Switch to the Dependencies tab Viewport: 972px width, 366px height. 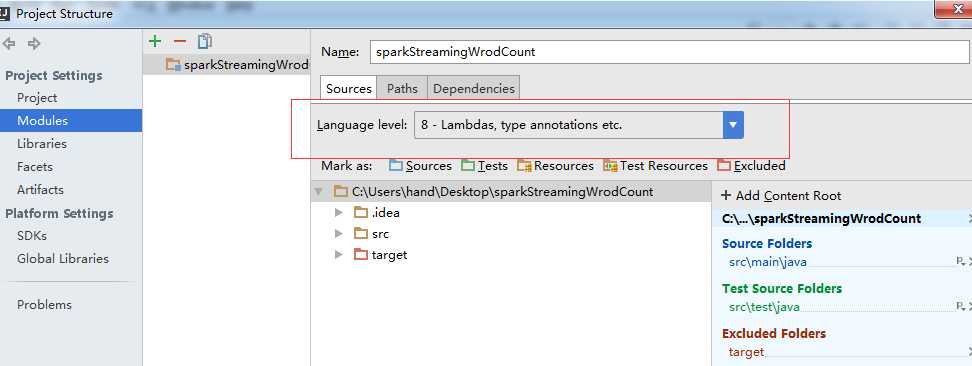point(474,88)
